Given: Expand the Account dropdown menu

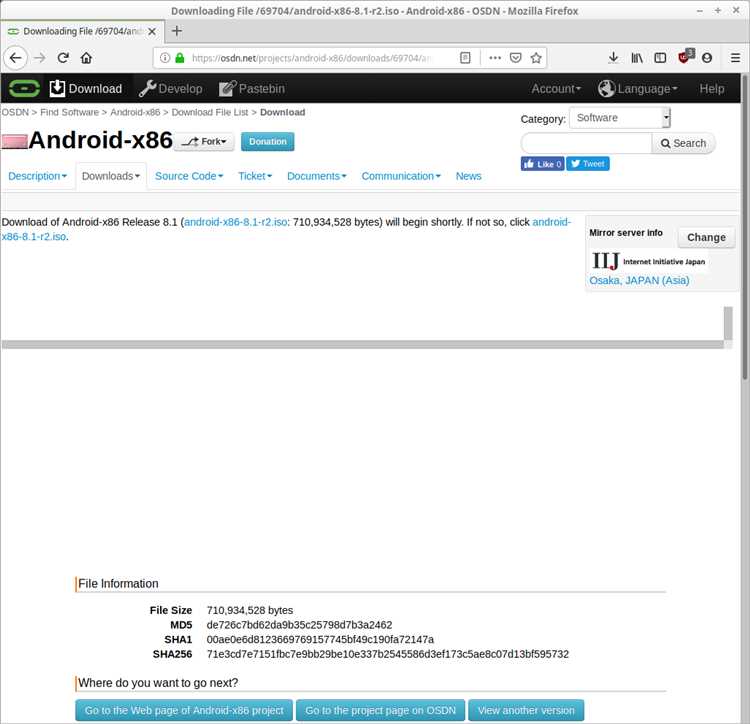Looking at the screenshot, I should [x=556, y=88].
